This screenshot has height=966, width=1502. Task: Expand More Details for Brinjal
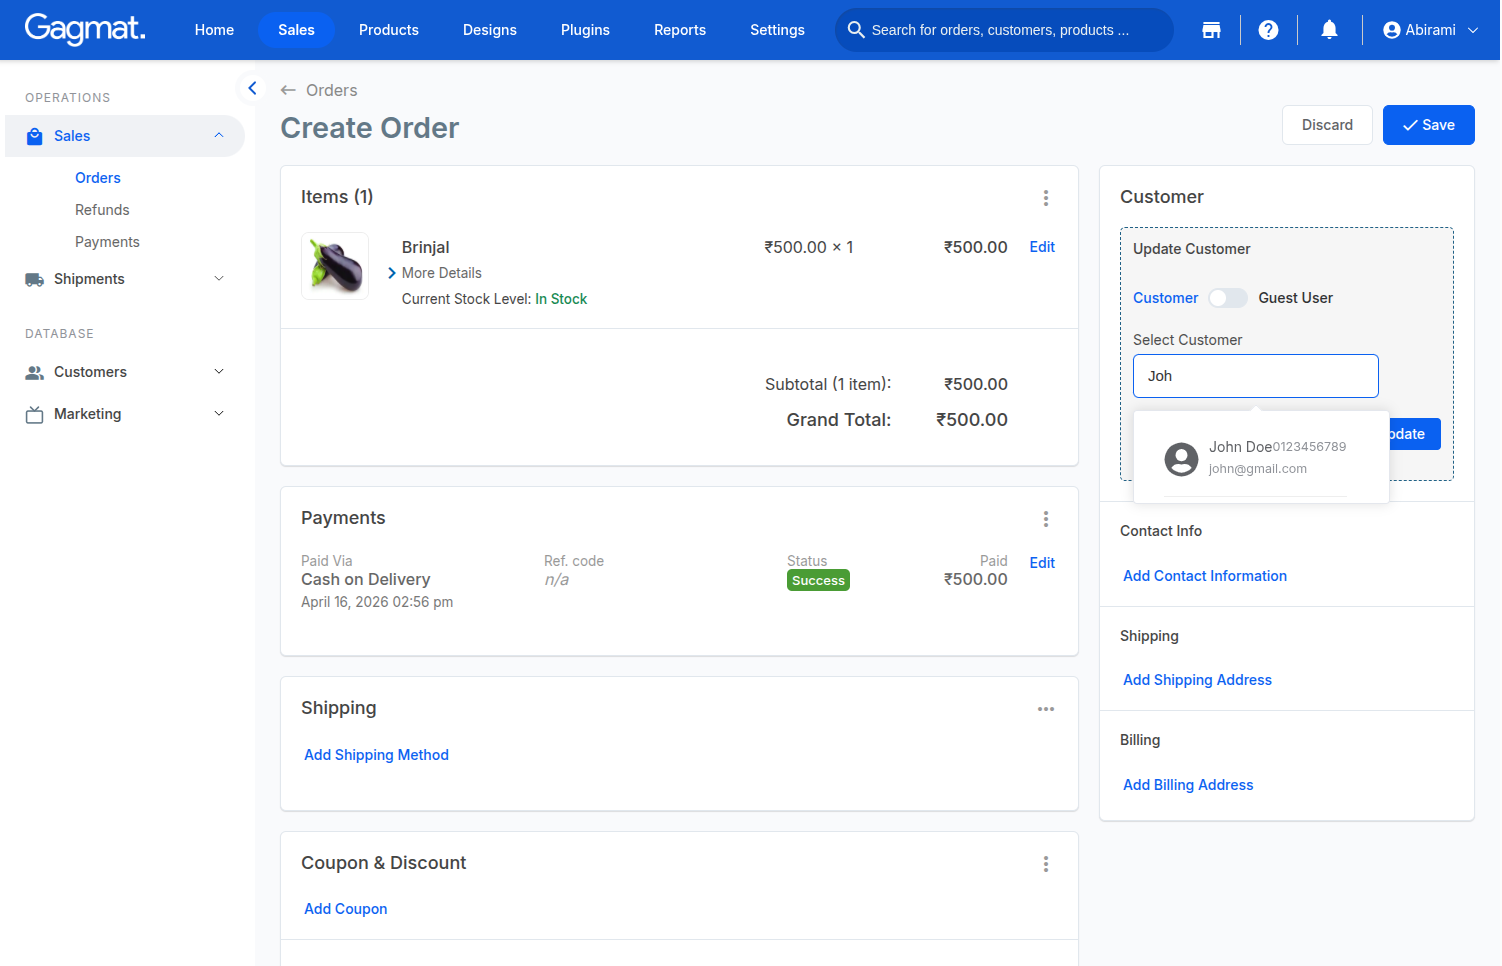434,273
